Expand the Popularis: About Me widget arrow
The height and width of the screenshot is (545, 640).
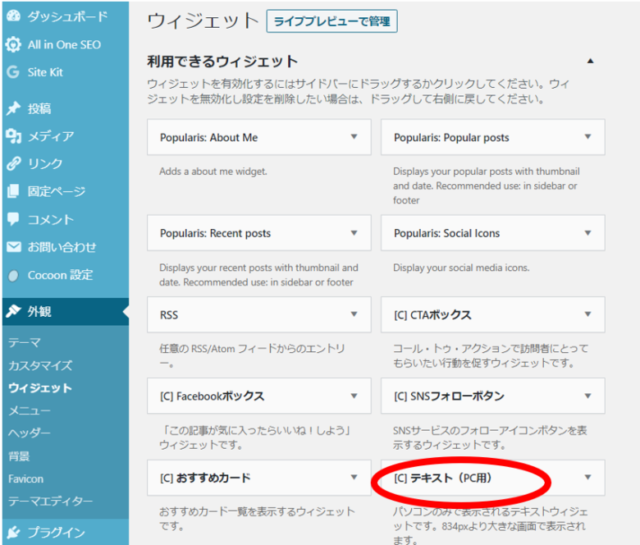point(354,137)
